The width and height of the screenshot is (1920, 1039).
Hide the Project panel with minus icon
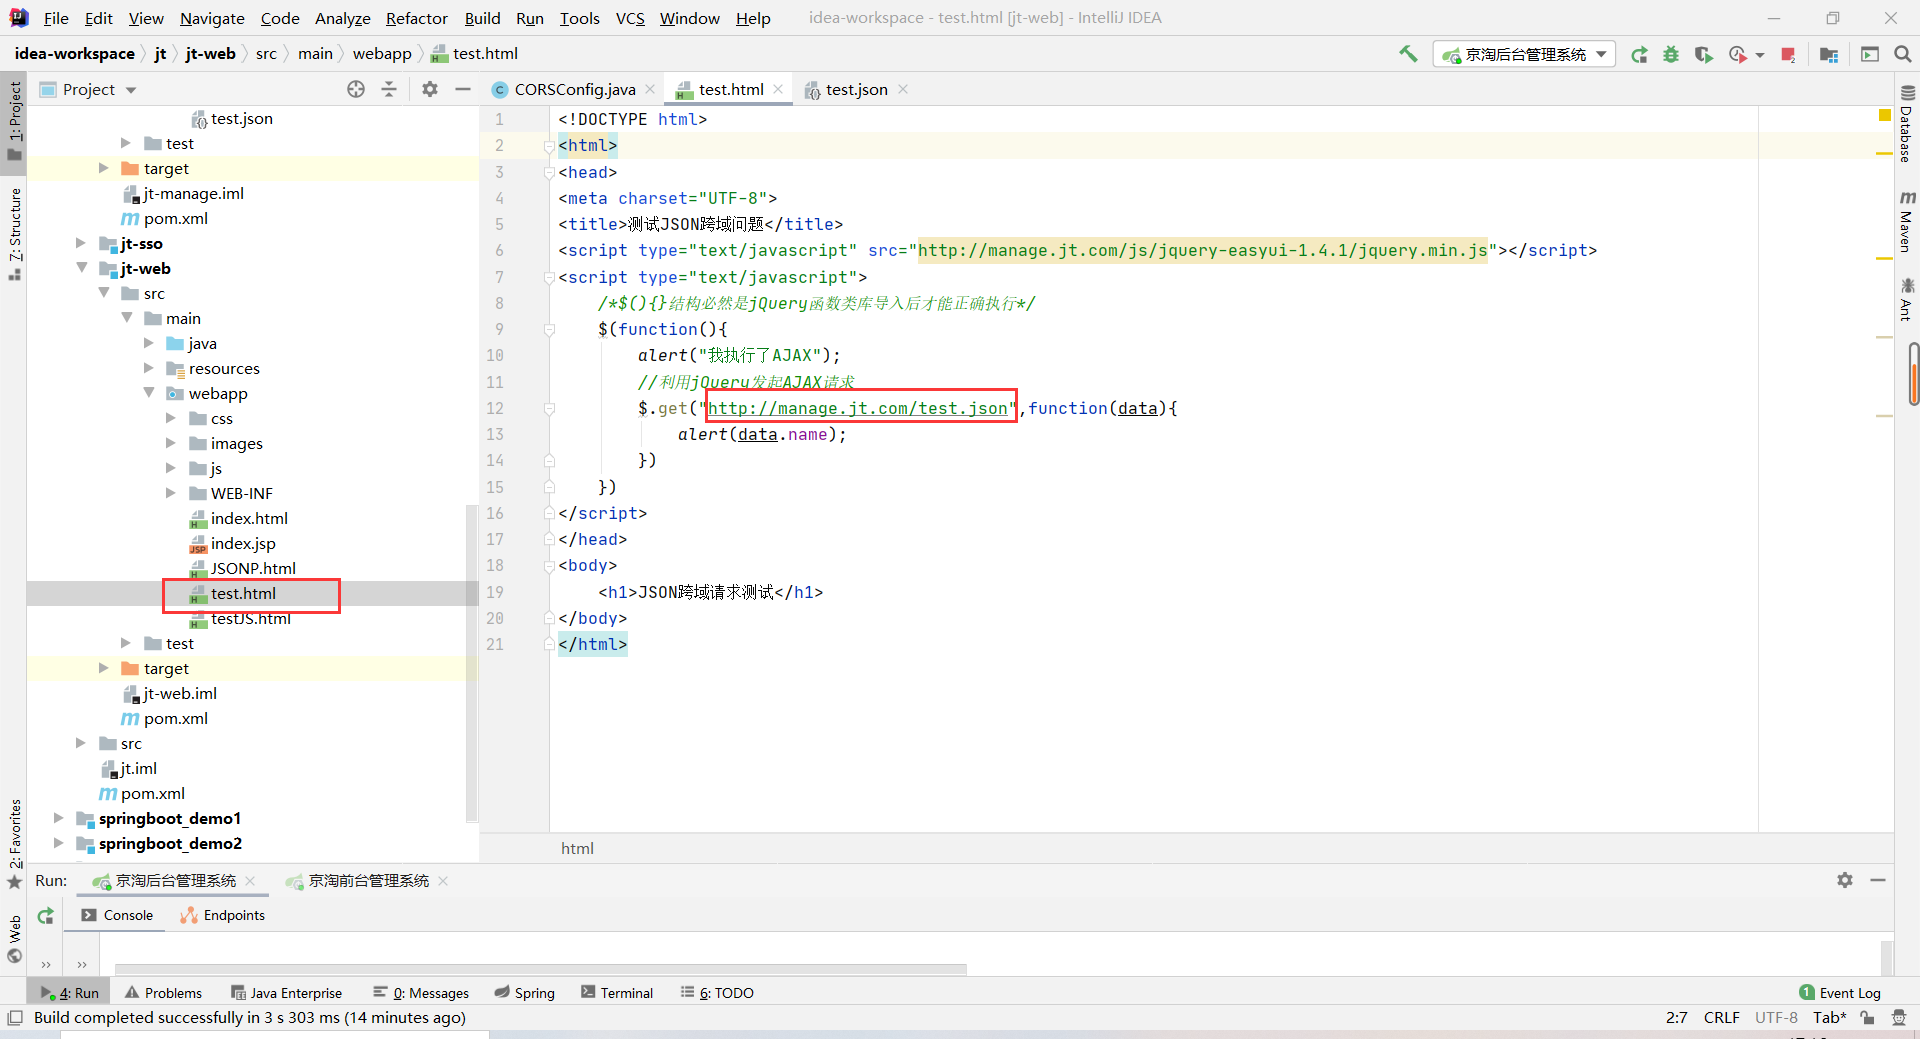point(462,89)
